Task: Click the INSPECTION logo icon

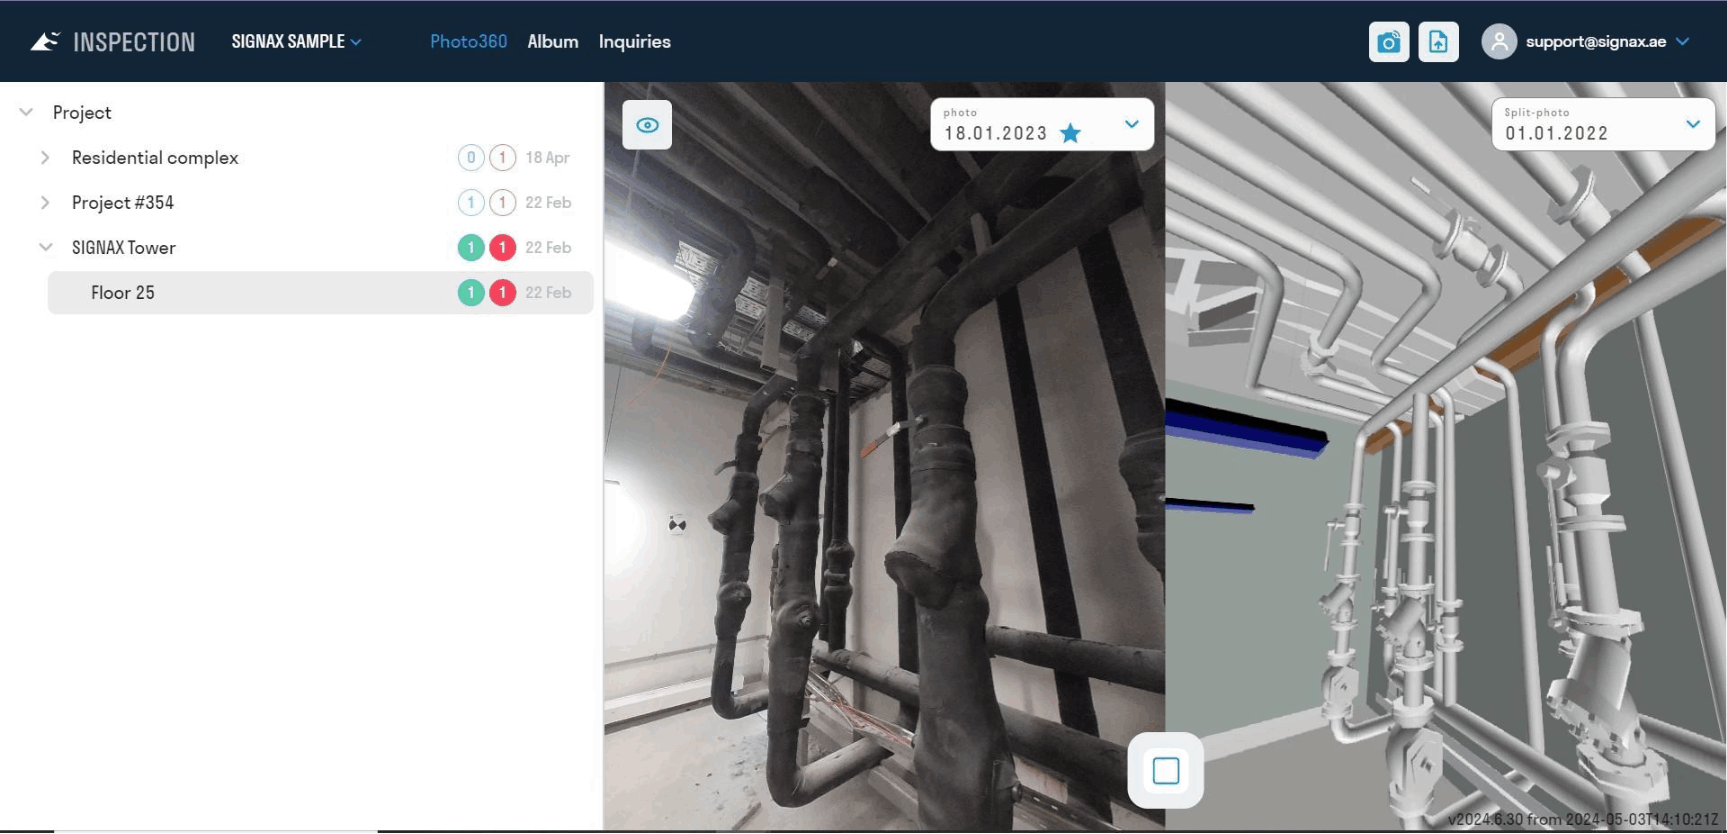Action: tap(44, 41)
